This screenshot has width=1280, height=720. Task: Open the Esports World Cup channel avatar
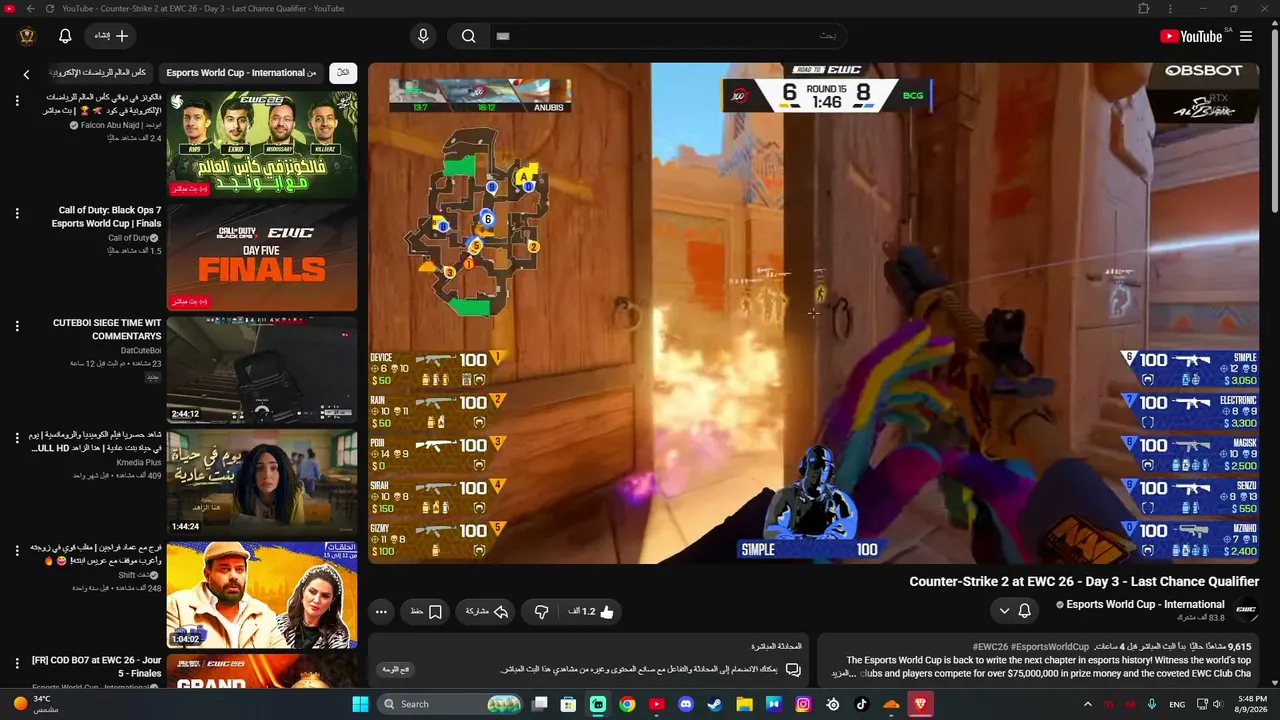1246,610
